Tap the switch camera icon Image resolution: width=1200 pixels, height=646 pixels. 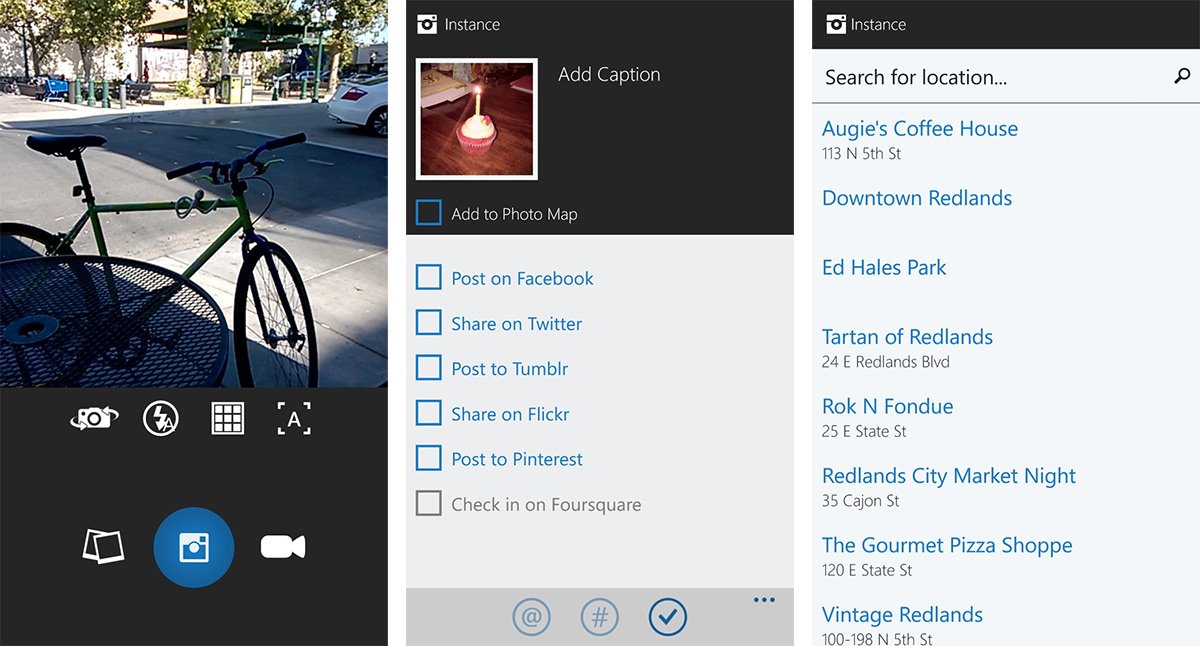pyautogui.click(x=94, y=418)
